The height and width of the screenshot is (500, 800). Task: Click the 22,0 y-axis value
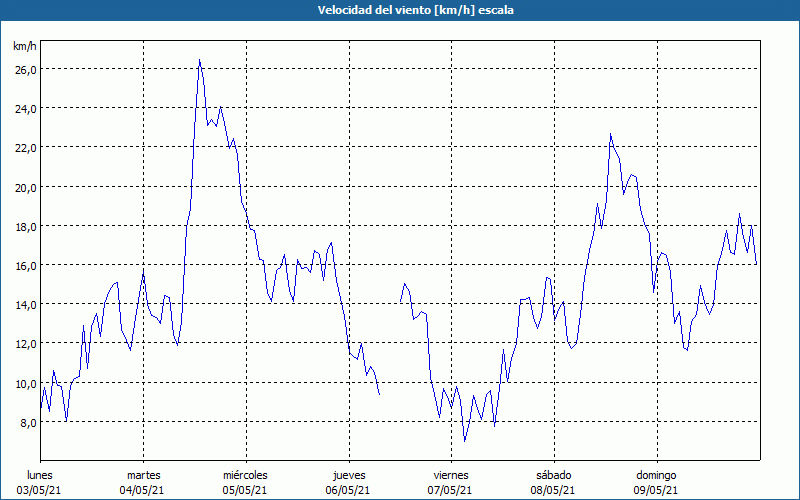(26, 148)
